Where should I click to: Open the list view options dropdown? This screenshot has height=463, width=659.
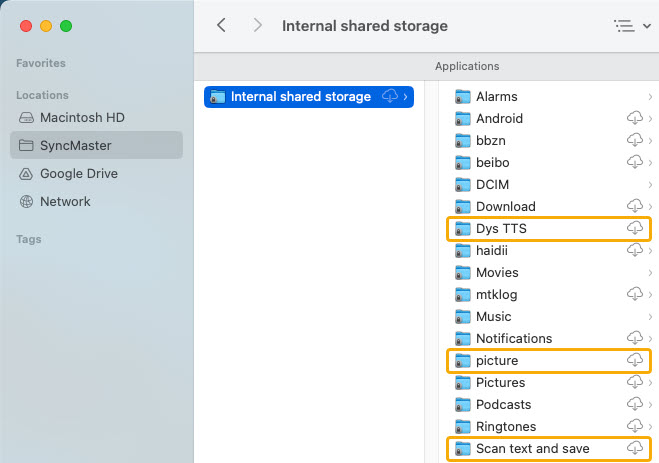point(632,26)
